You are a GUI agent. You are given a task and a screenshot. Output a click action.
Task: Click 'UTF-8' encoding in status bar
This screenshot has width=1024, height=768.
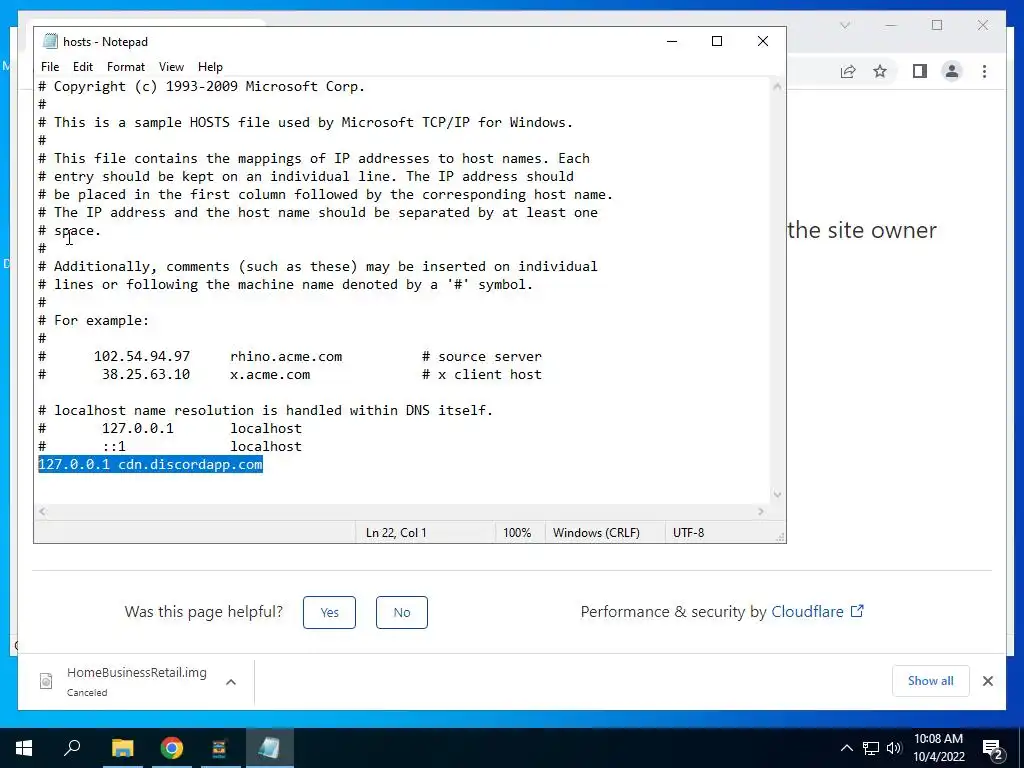tap(688, 533)
